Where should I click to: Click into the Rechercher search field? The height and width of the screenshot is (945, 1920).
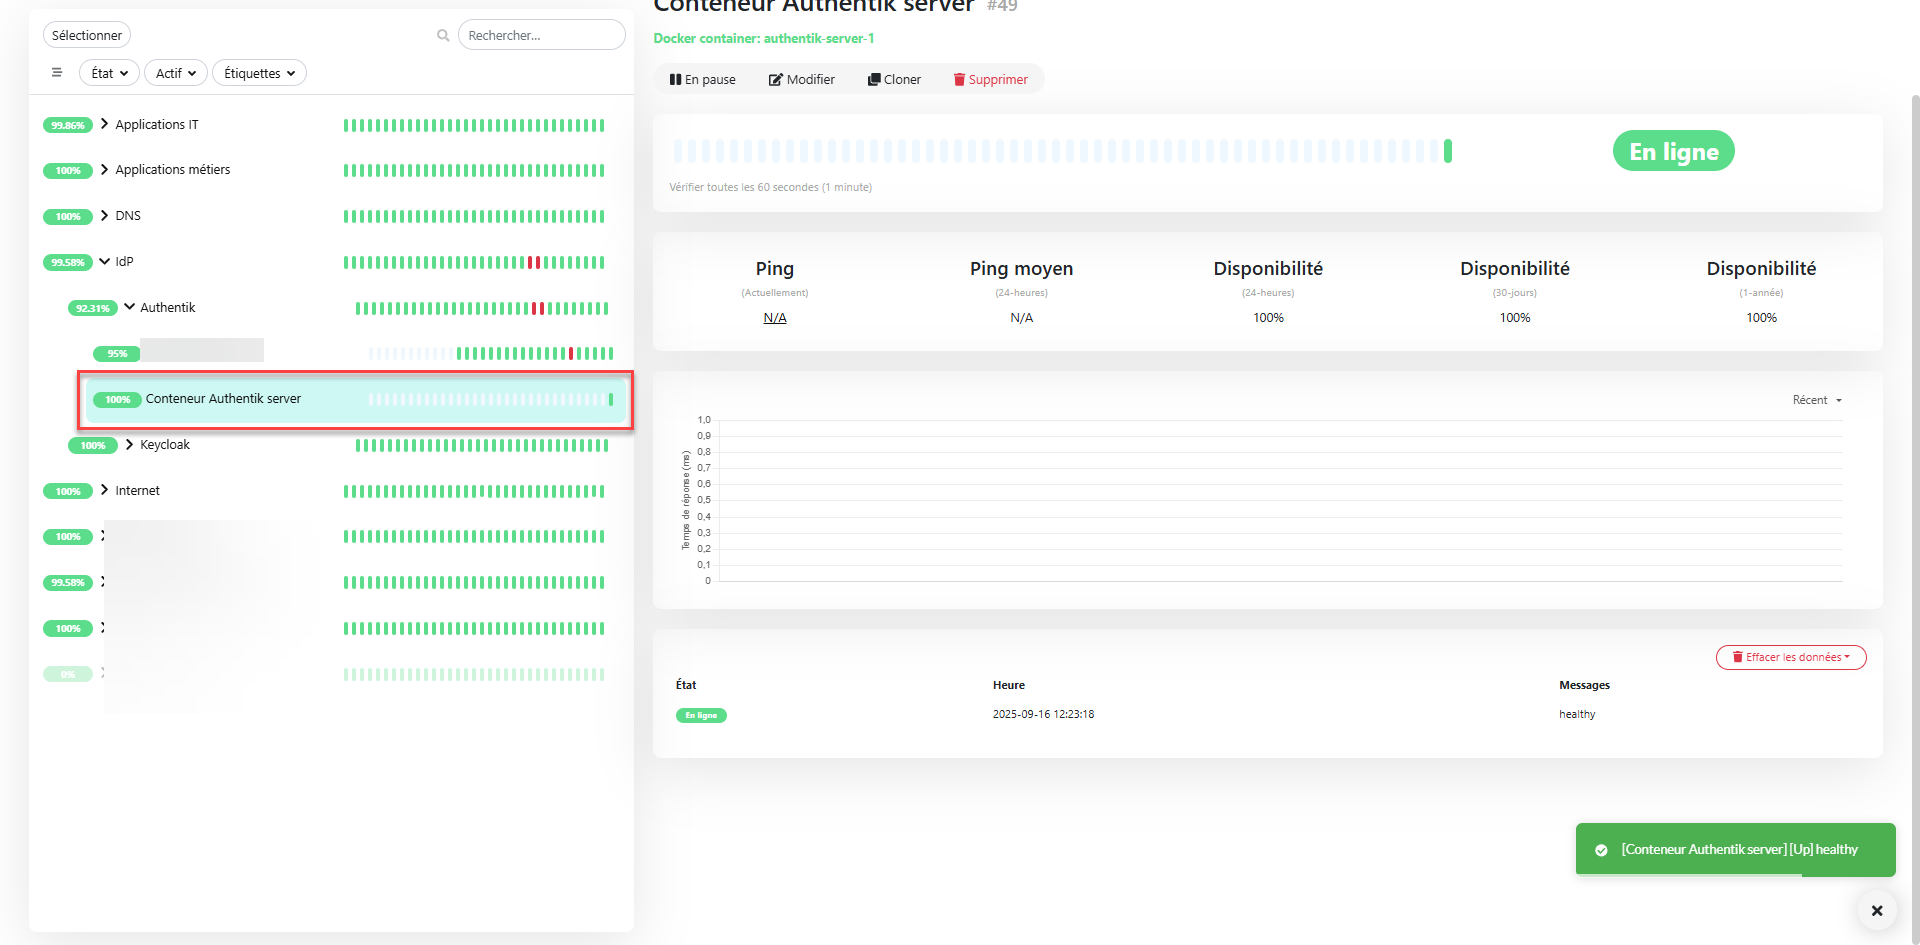(x=541, y=36)
